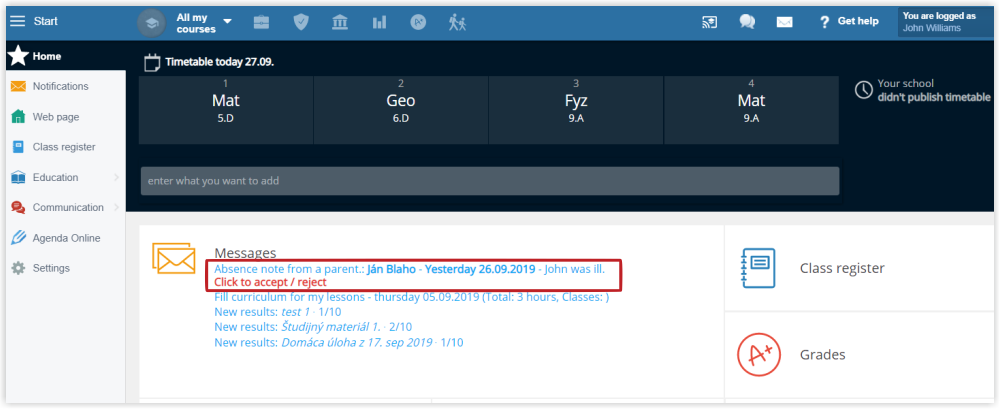1000x409 pixels.
Task: Select Agenda Online in the sidebar
Action: point(66,238)
